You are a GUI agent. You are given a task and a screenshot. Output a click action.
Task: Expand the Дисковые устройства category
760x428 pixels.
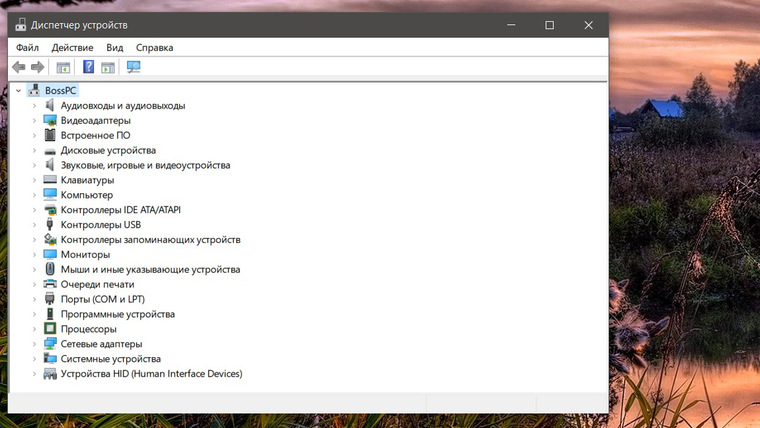[x=34, y=150]
